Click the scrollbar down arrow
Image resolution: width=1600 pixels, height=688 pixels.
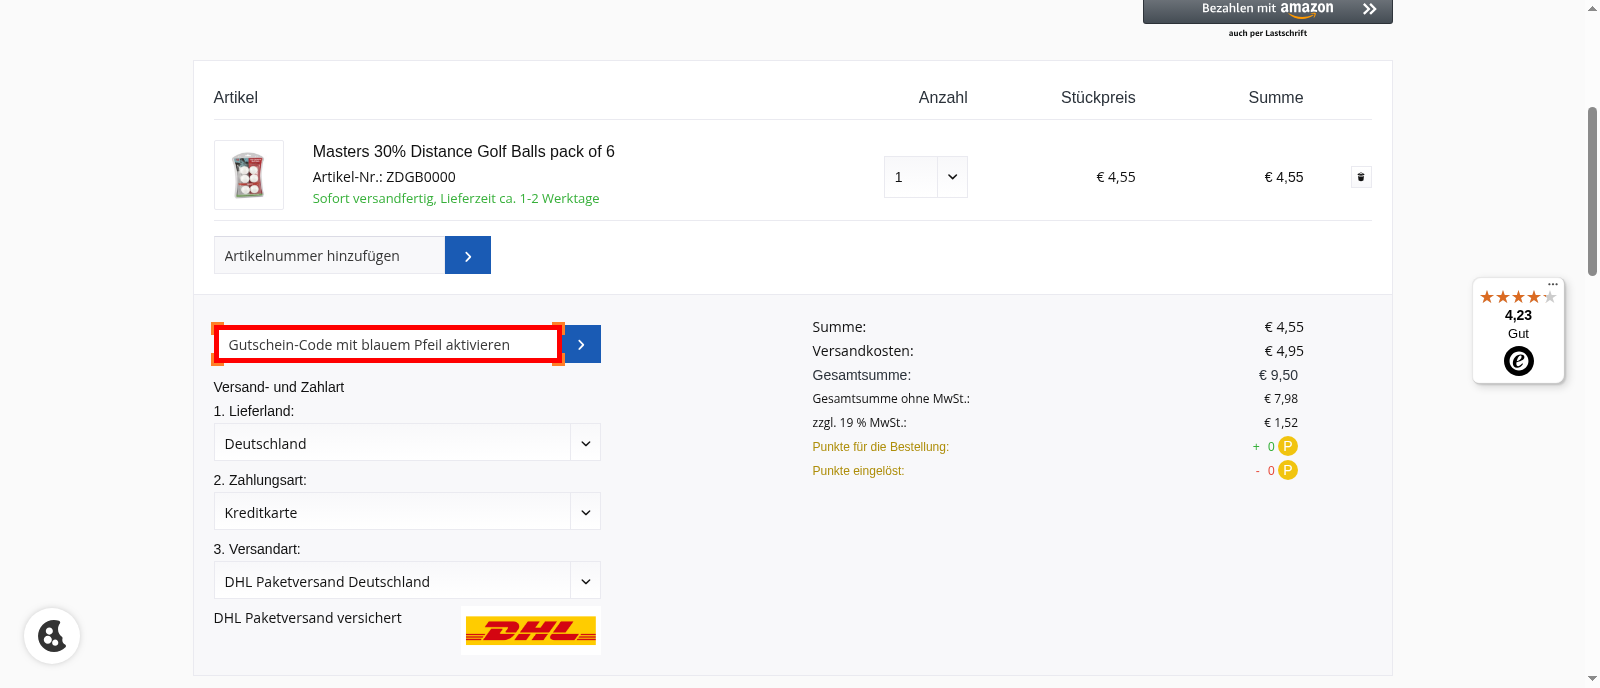(1592, 679)
